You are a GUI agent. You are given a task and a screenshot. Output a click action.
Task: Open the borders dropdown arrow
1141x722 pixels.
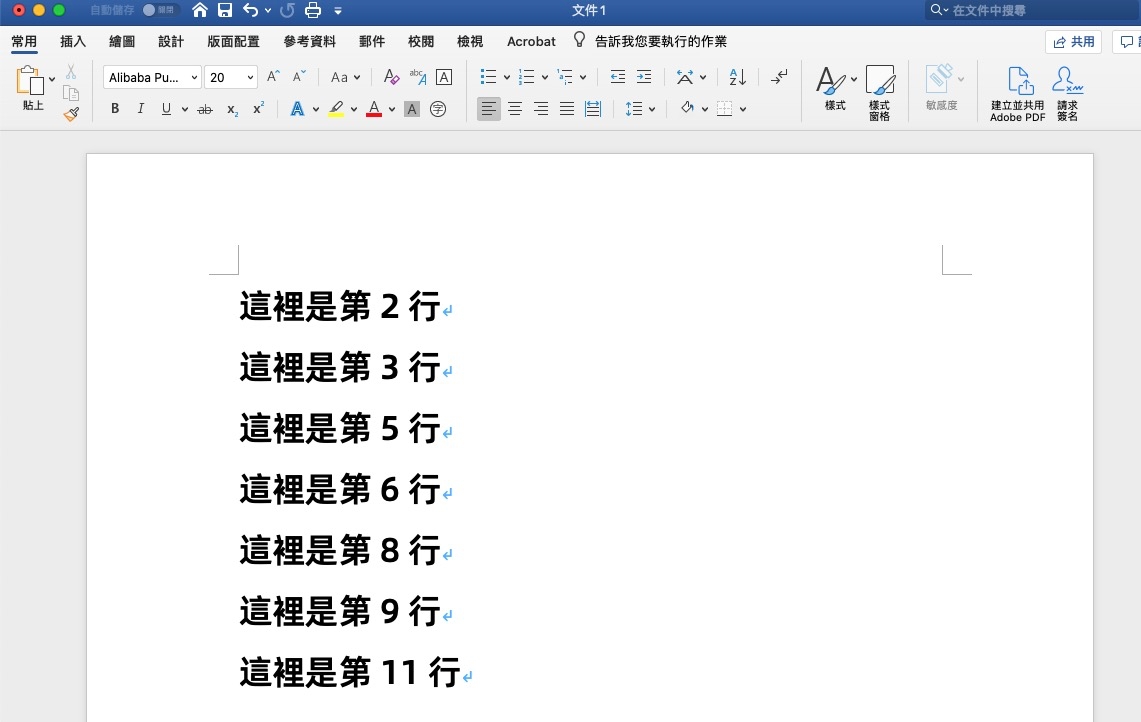[x=743, y=109]
